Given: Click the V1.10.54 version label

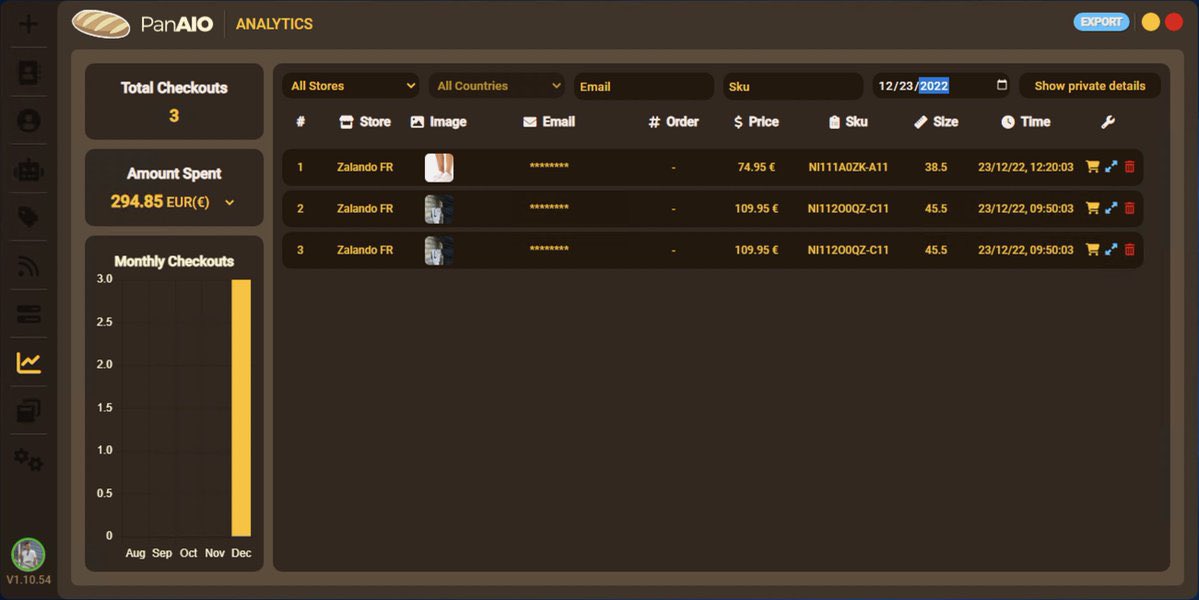Looking at the screenshot, I should [28, 580].
